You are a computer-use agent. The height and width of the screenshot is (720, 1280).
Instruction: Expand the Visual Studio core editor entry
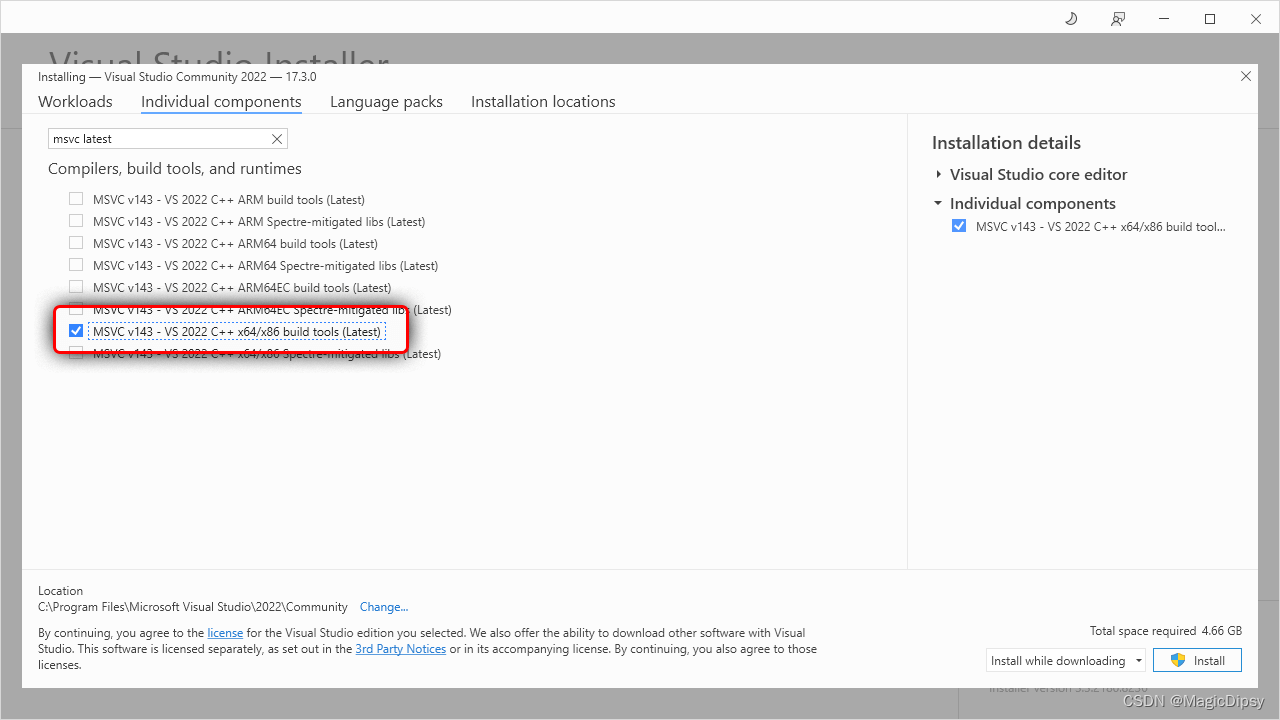point(938,174)
